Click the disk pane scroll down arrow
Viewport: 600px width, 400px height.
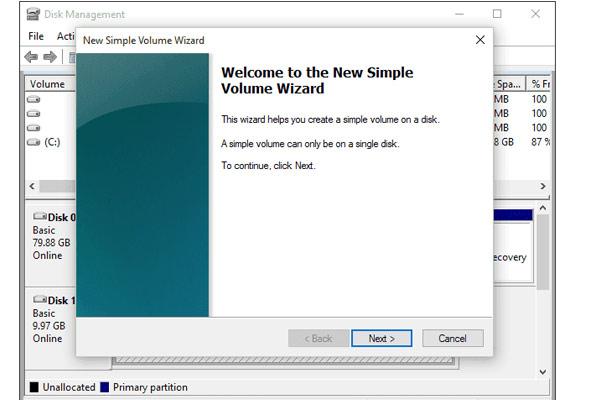(543, 371)
